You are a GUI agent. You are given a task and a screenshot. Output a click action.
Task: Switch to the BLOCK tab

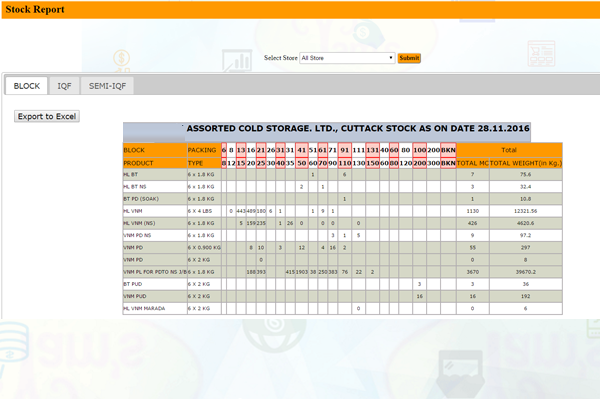pos(26,86)
